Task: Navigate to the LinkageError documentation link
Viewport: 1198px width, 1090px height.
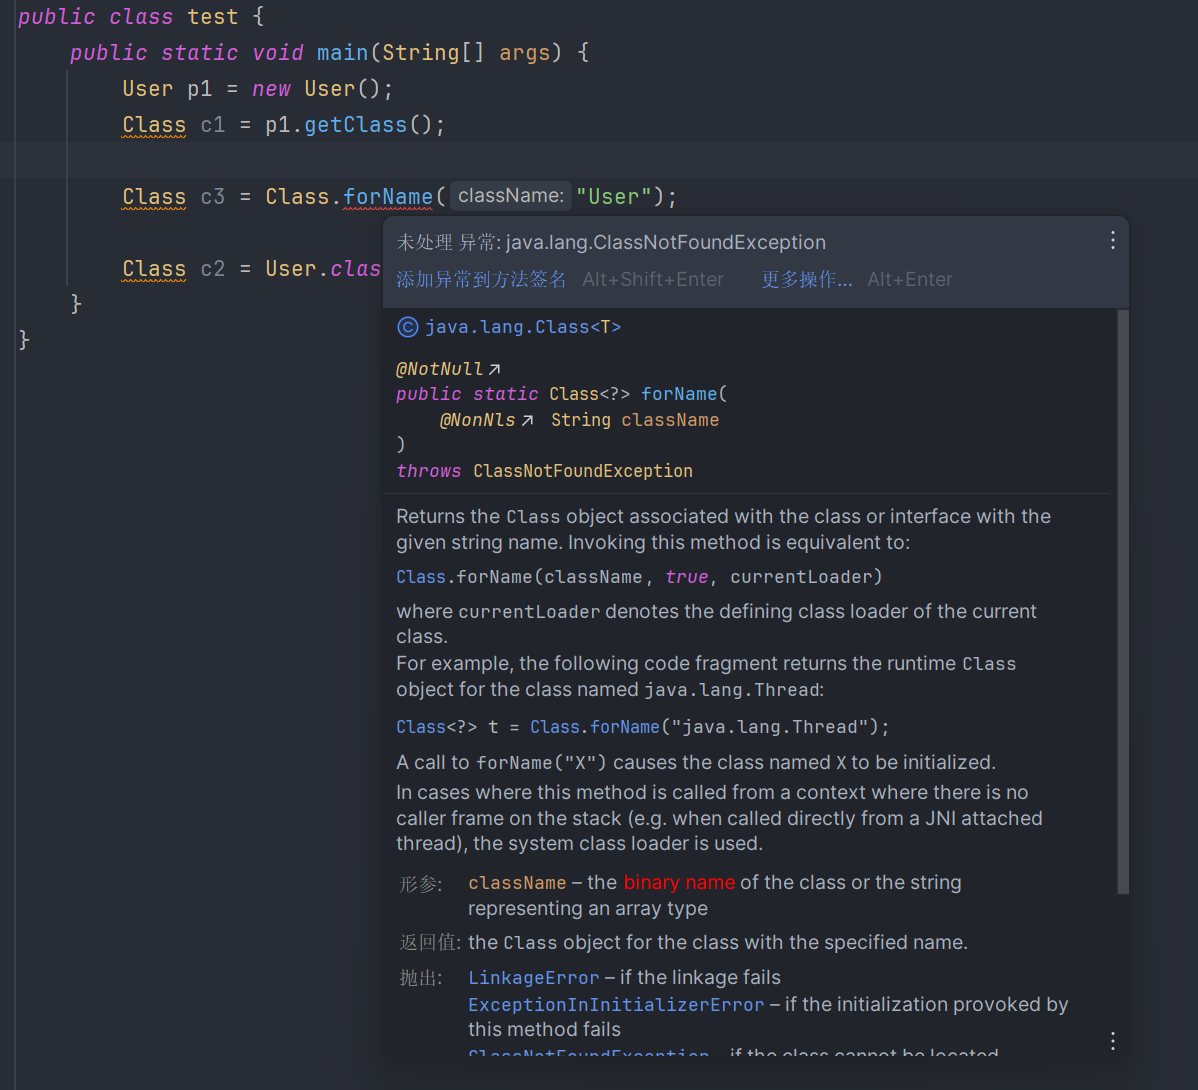Action: [x=533, y=978]
